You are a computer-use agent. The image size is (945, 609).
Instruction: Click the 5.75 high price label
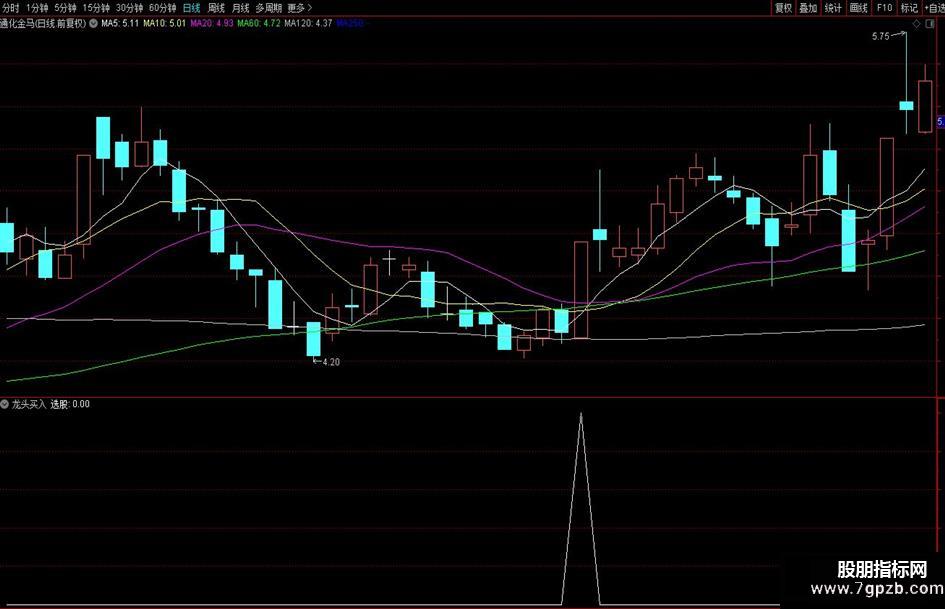(x=881, y=36)
